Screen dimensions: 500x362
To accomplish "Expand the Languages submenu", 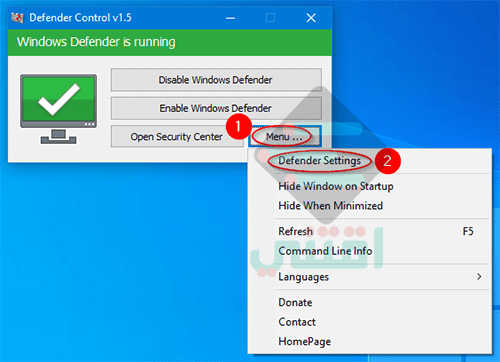I will [x=370, y=277].
